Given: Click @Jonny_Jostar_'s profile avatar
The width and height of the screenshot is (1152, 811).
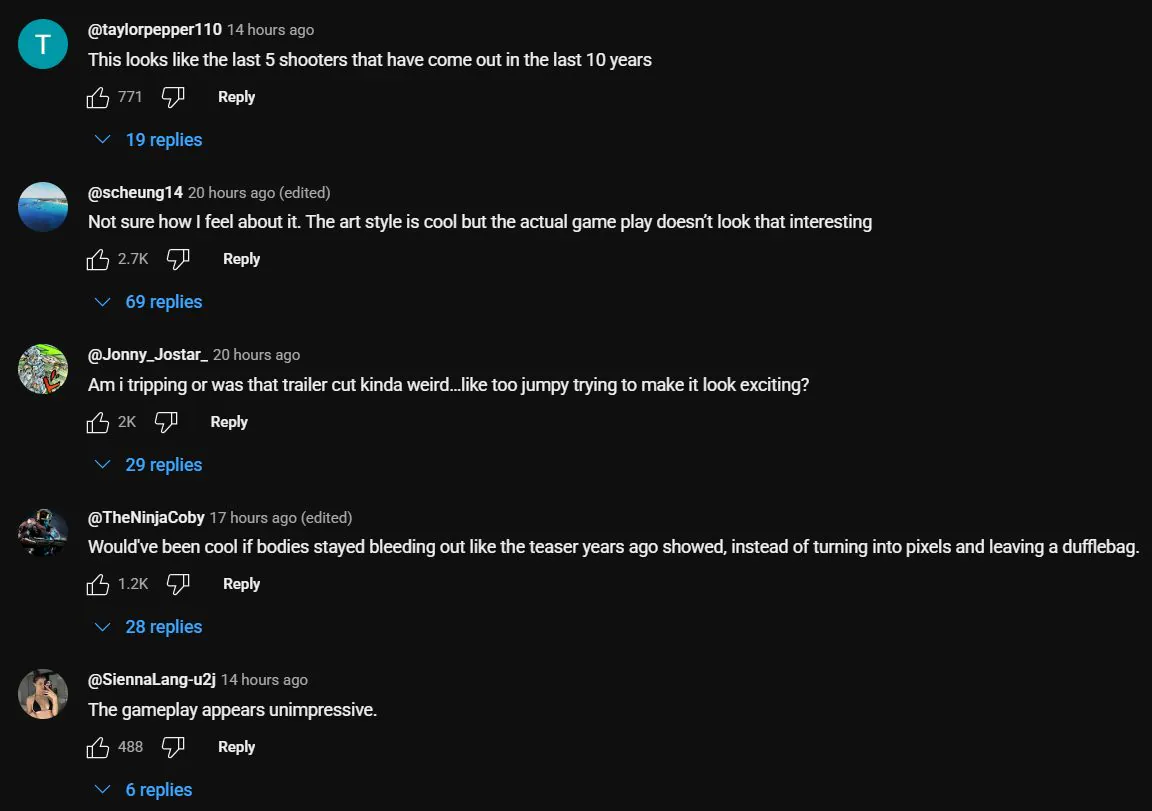Looking at the screenshot, I should [x=43, y=370].
